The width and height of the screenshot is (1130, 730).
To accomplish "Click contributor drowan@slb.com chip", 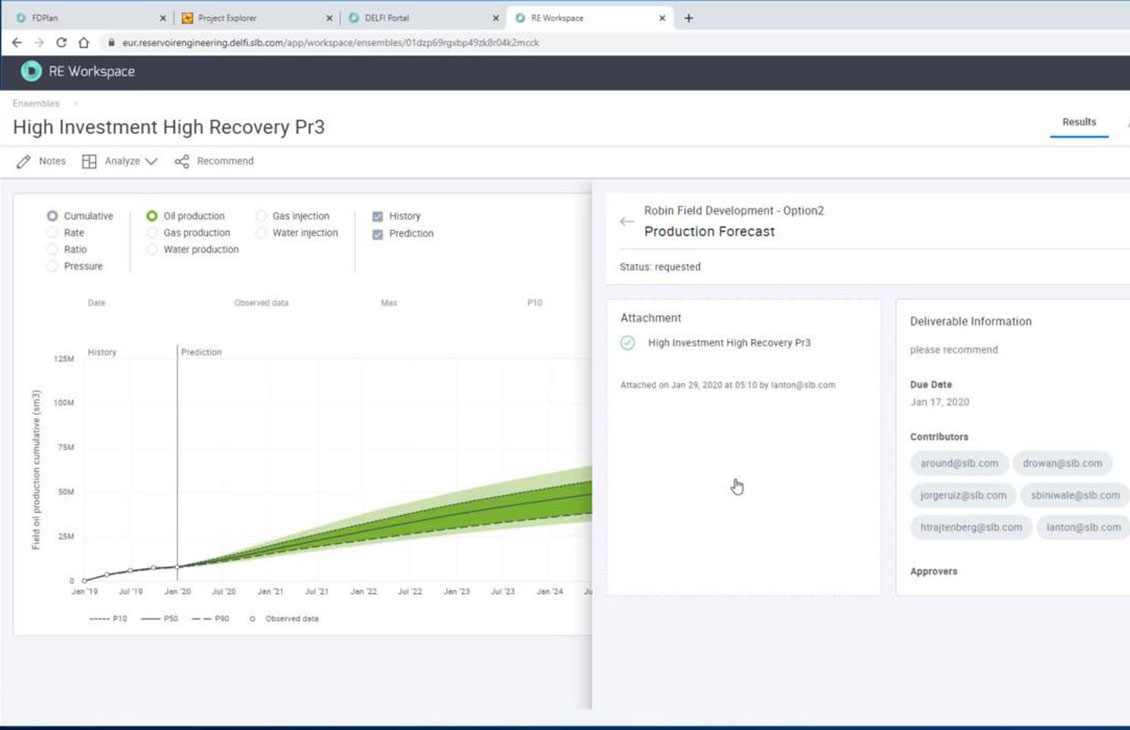I will click(1062, 463).
